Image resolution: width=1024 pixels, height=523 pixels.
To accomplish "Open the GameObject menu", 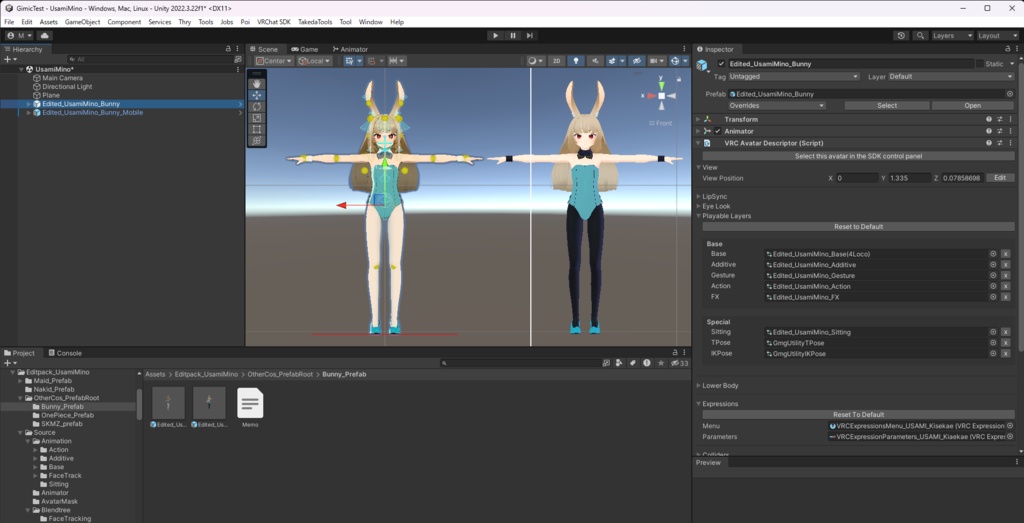I will (x=82, y=22).
